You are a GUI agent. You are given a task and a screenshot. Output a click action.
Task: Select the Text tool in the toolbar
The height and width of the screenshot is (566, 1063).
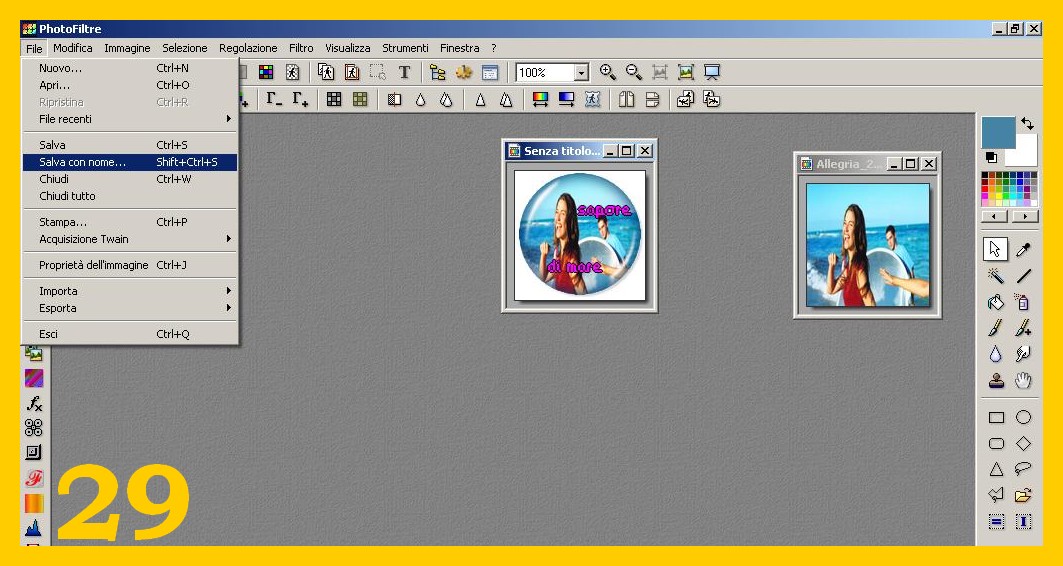(404, 72)
